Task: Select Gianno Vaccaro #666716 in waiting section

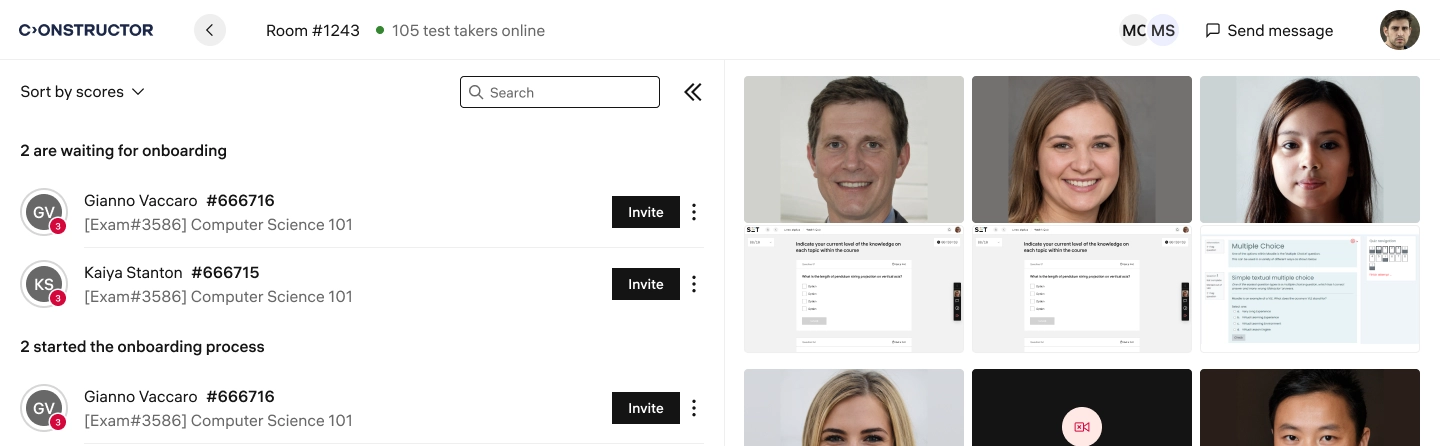Action: 179,200
